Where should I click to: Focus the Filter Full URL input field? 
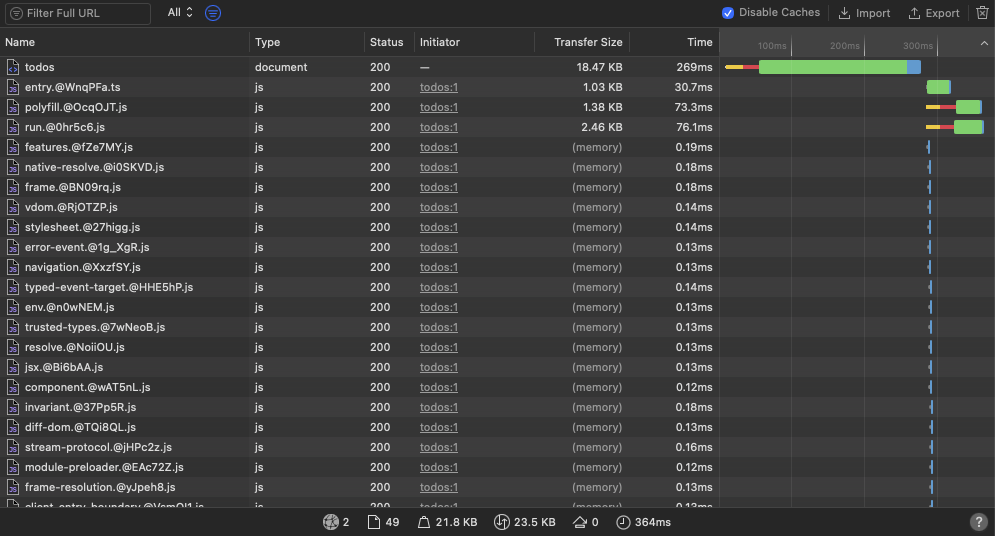point(78,13)
